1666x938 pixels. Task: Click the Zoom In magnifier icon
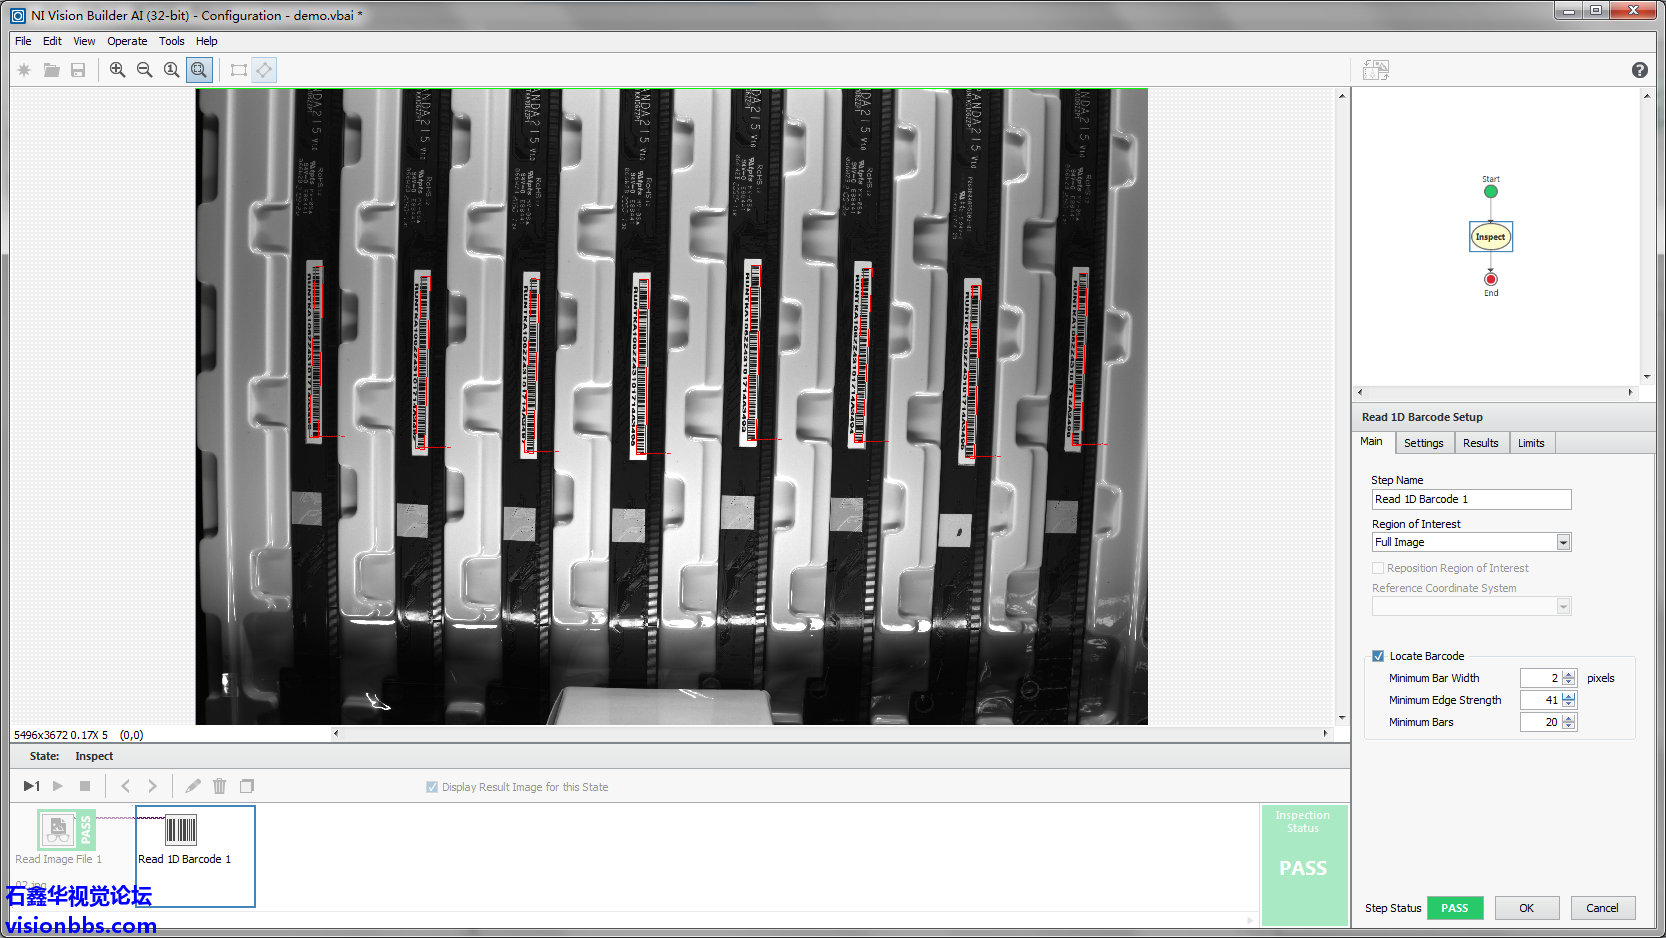(117, 70)
